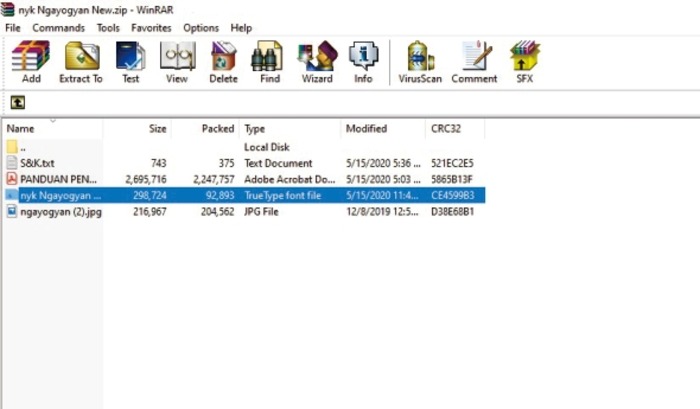
Task: Click the ngayogyan (2).jpg file icon
Action: coord(12,211)
